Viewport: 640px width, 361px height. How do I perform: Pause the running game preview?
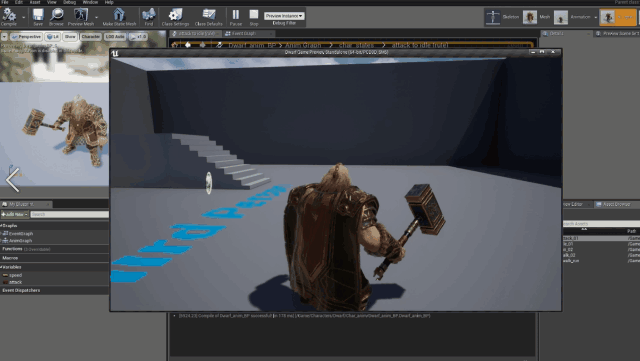click(x=236, y=17)
